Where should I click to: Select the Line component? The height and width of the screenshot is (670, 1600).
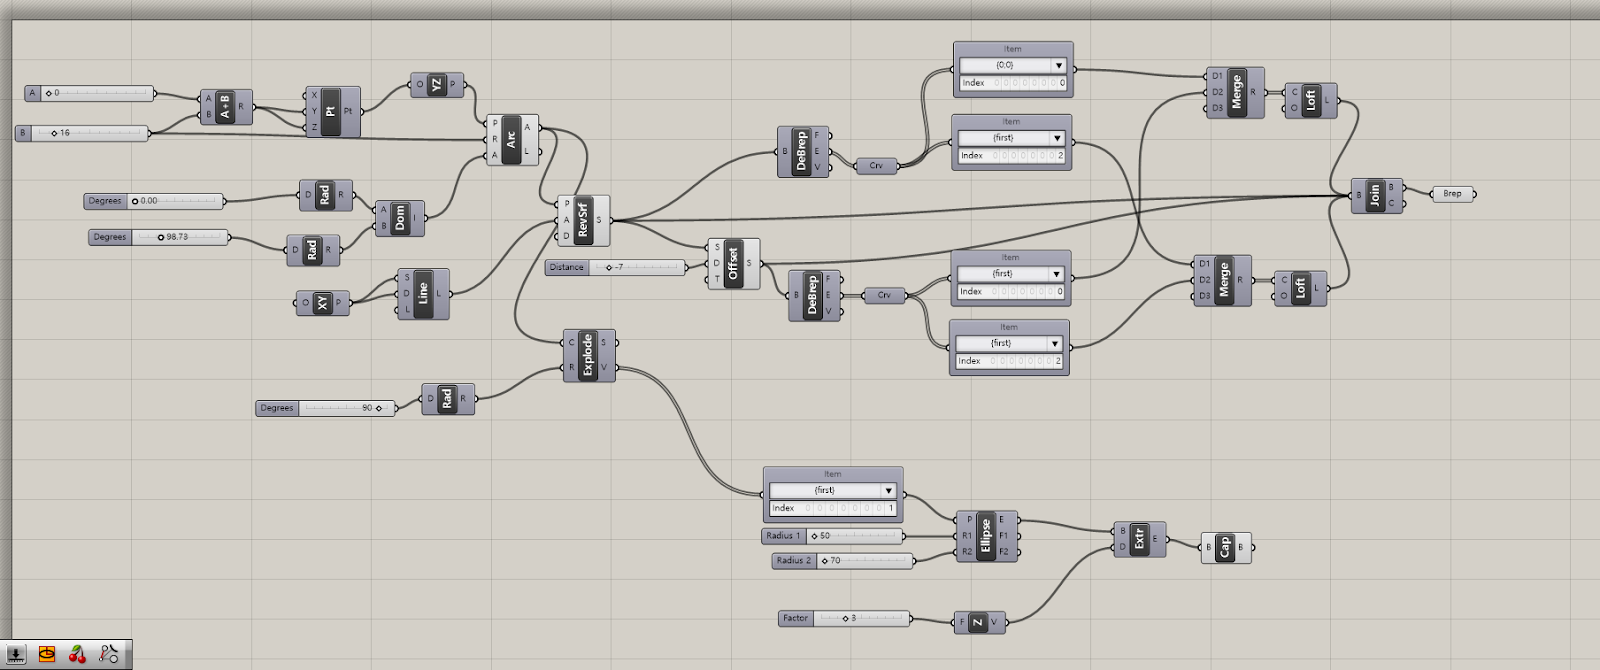click(423, 294)
